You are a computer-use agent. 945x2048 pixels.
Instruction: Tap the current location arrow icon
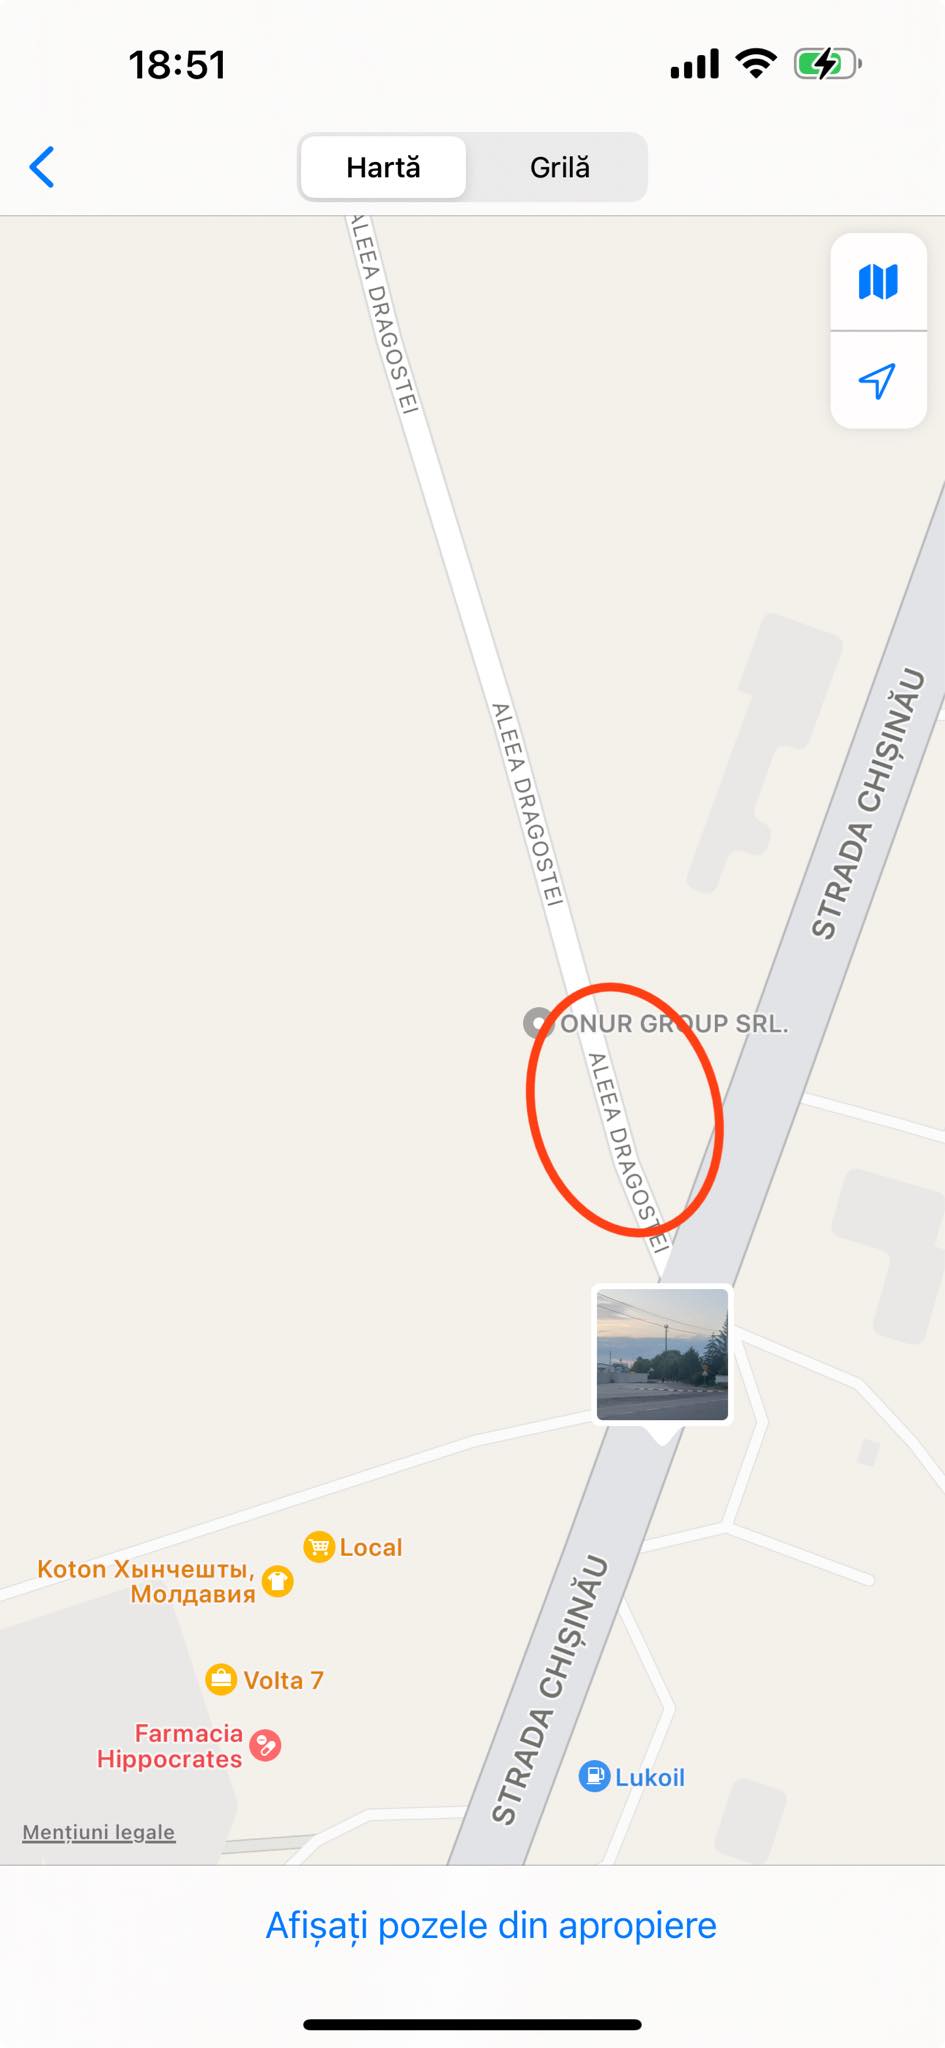click(x=877, y=381)
